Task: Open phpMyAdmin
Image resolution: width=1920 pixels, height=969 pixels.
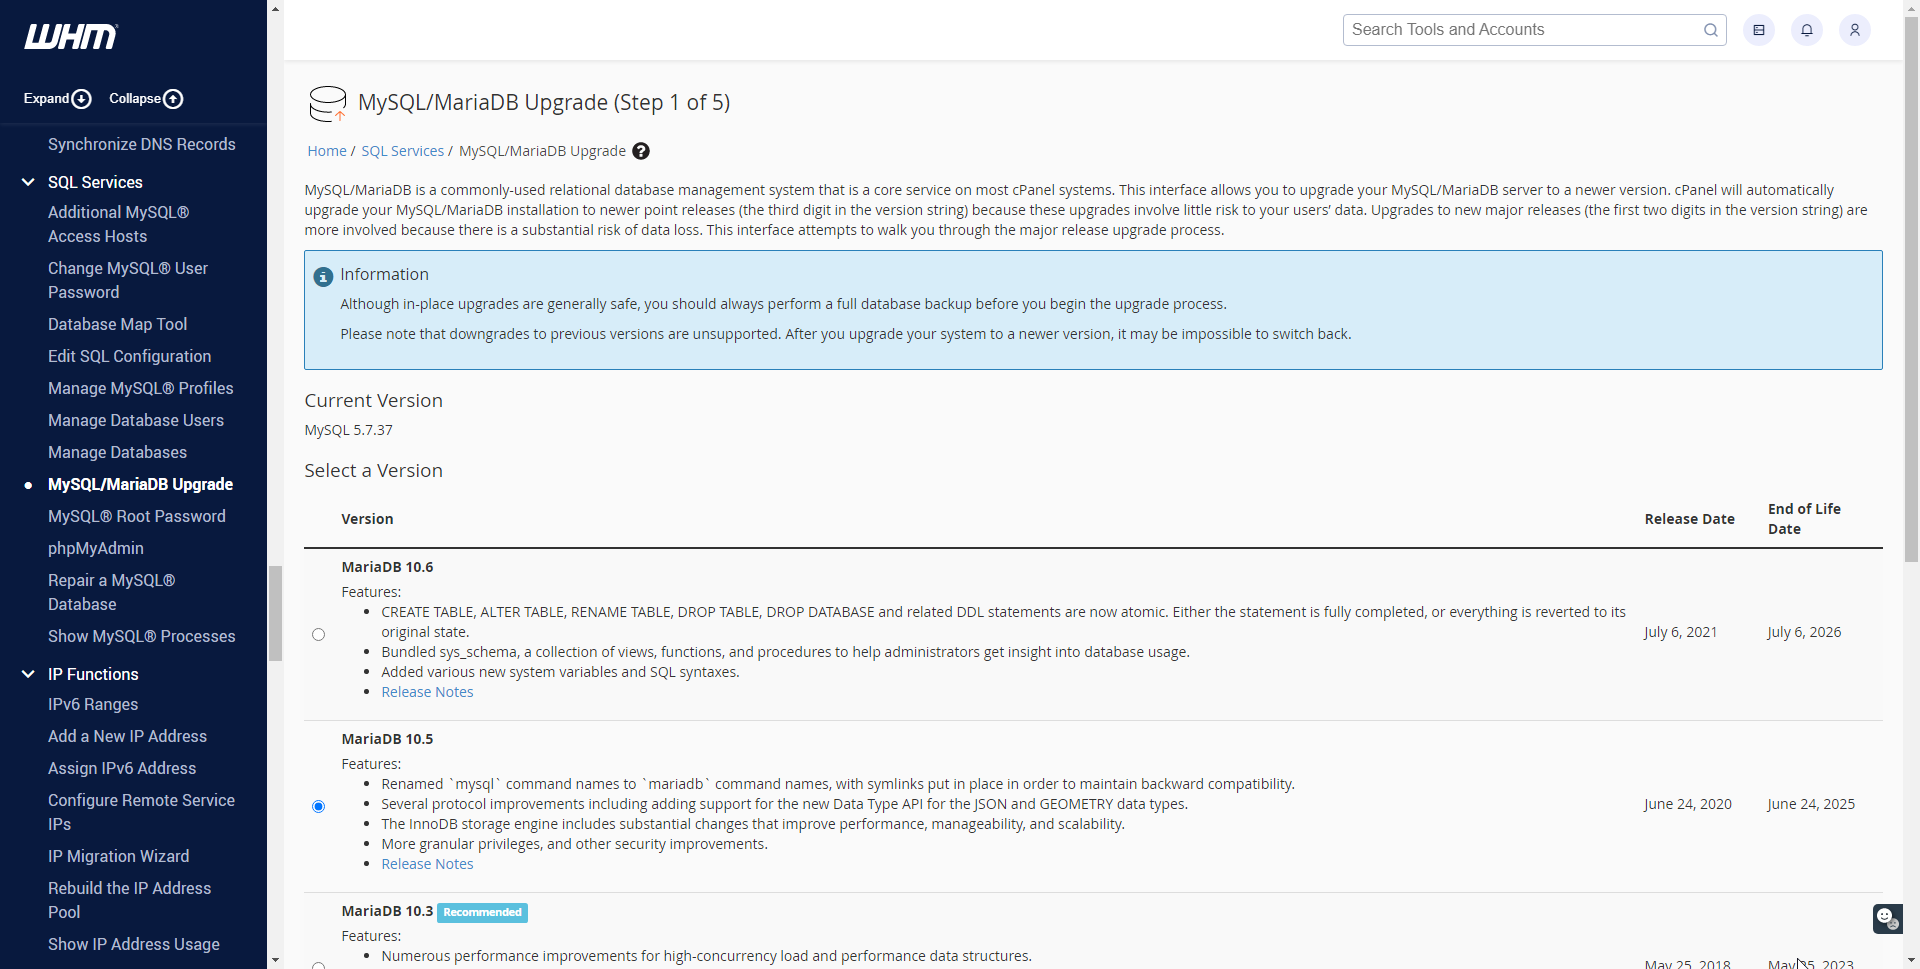Action: tap(96, 548)
